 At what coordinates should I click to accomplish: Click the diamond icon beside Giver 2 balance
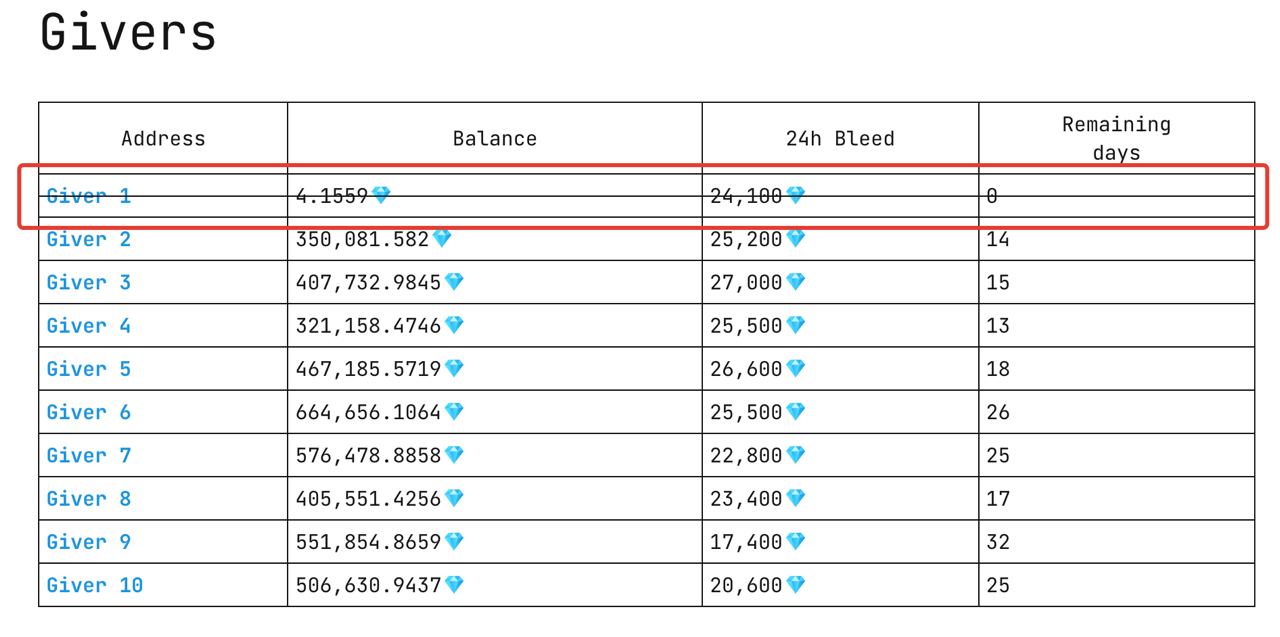[x=442, y=239]
